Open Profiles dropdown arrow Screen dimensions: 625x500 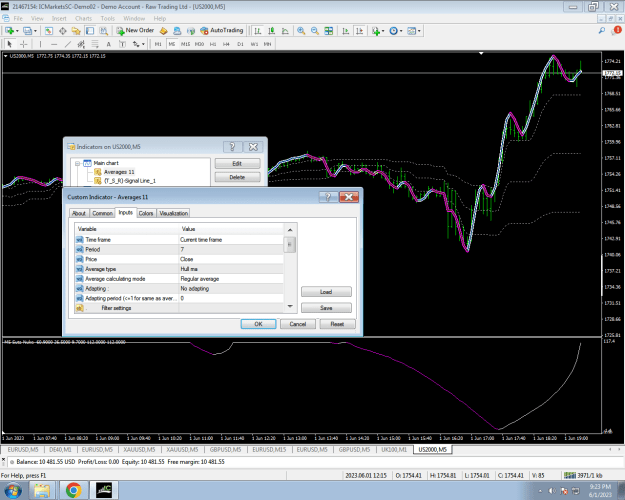(x=35, y=31)
